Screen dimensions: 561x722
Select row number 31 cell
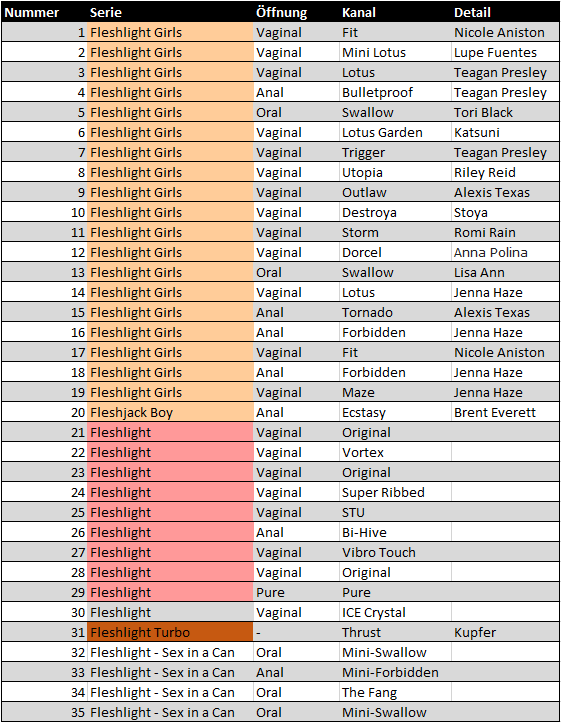(44, 632)
